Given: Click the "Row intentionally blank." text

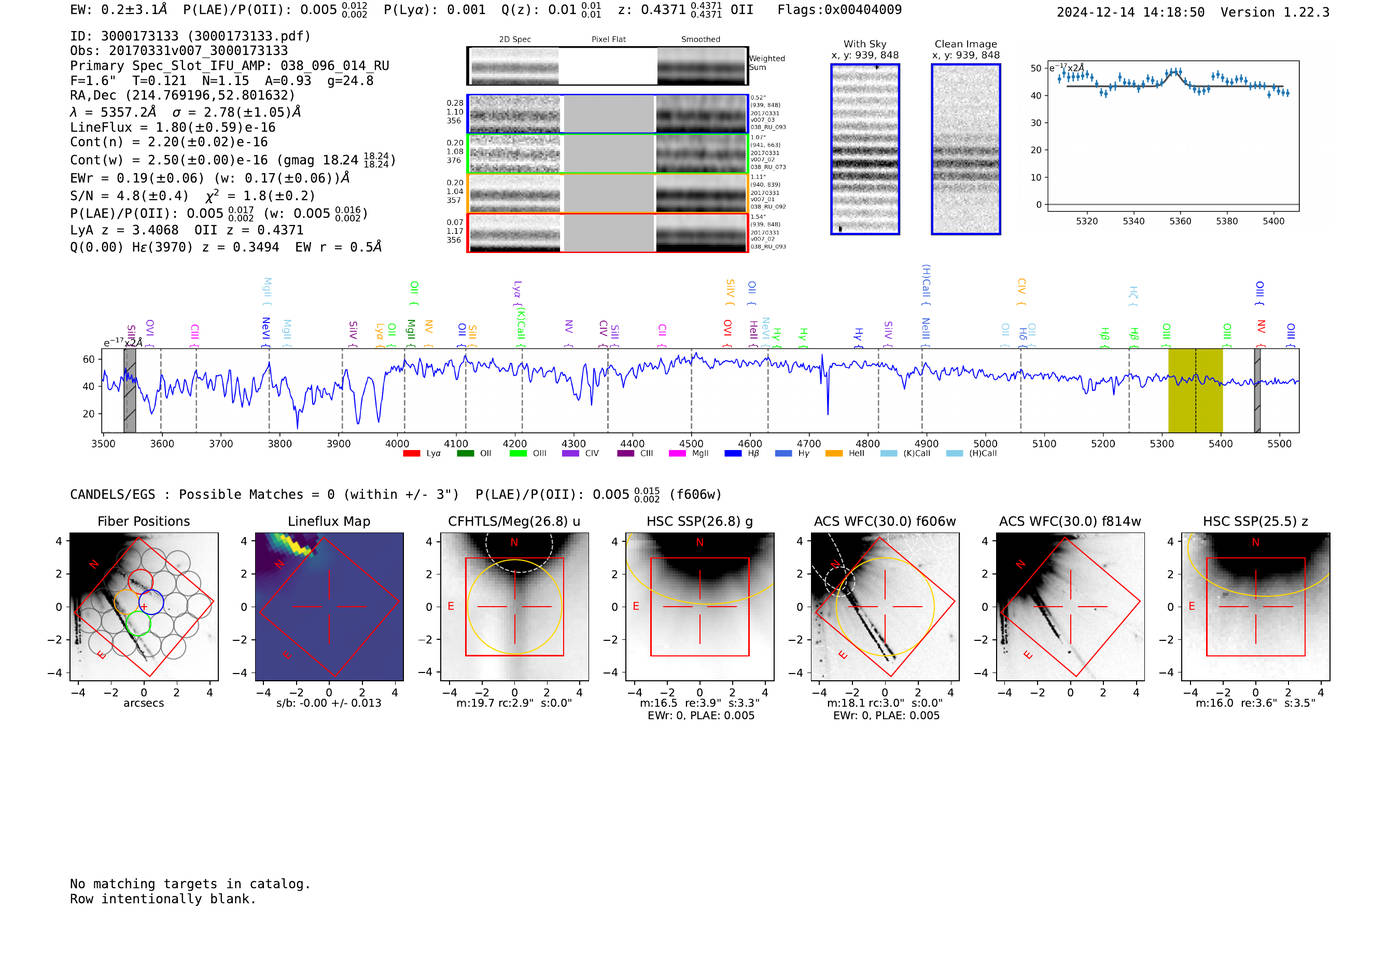Looking at the screenshot, I should pos(163,899).
